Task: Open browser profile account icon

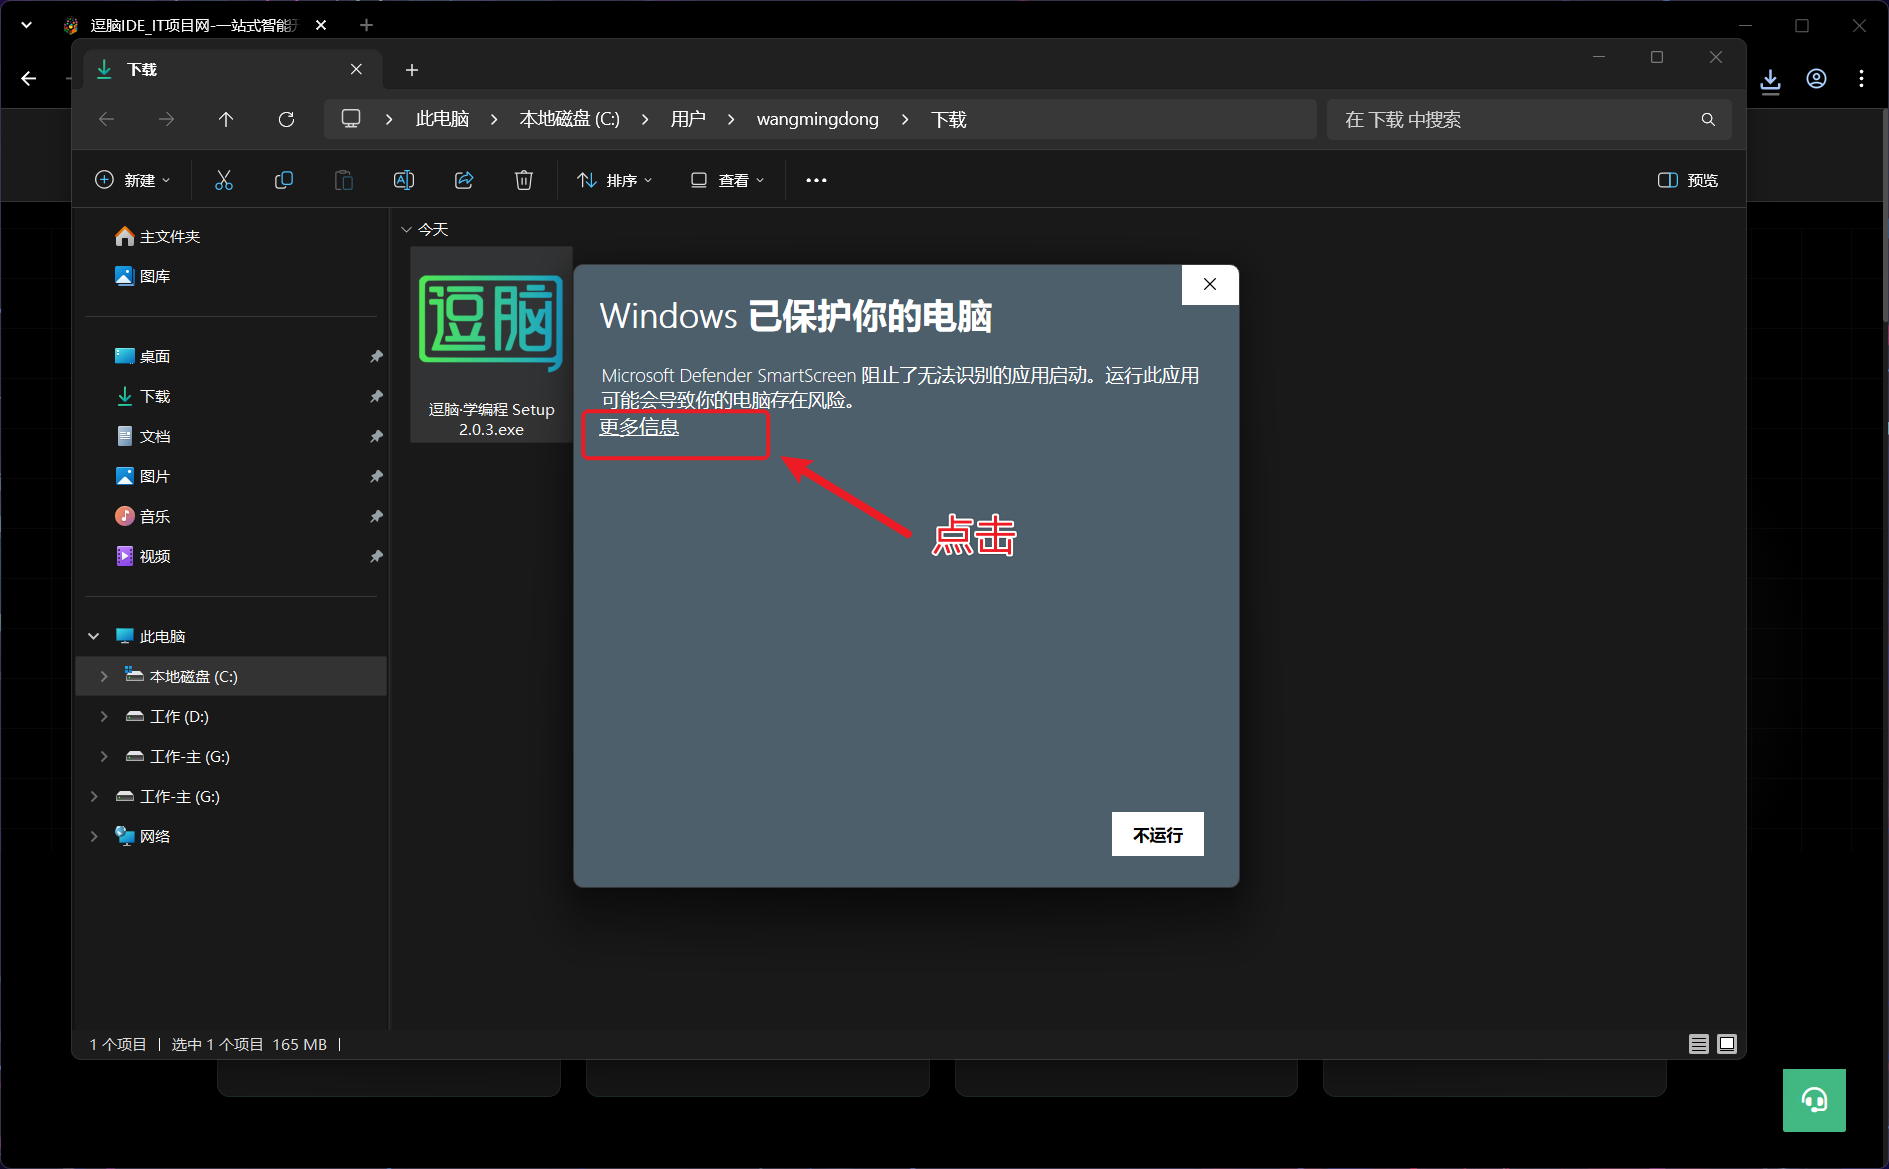Action: click(1817, 79)
